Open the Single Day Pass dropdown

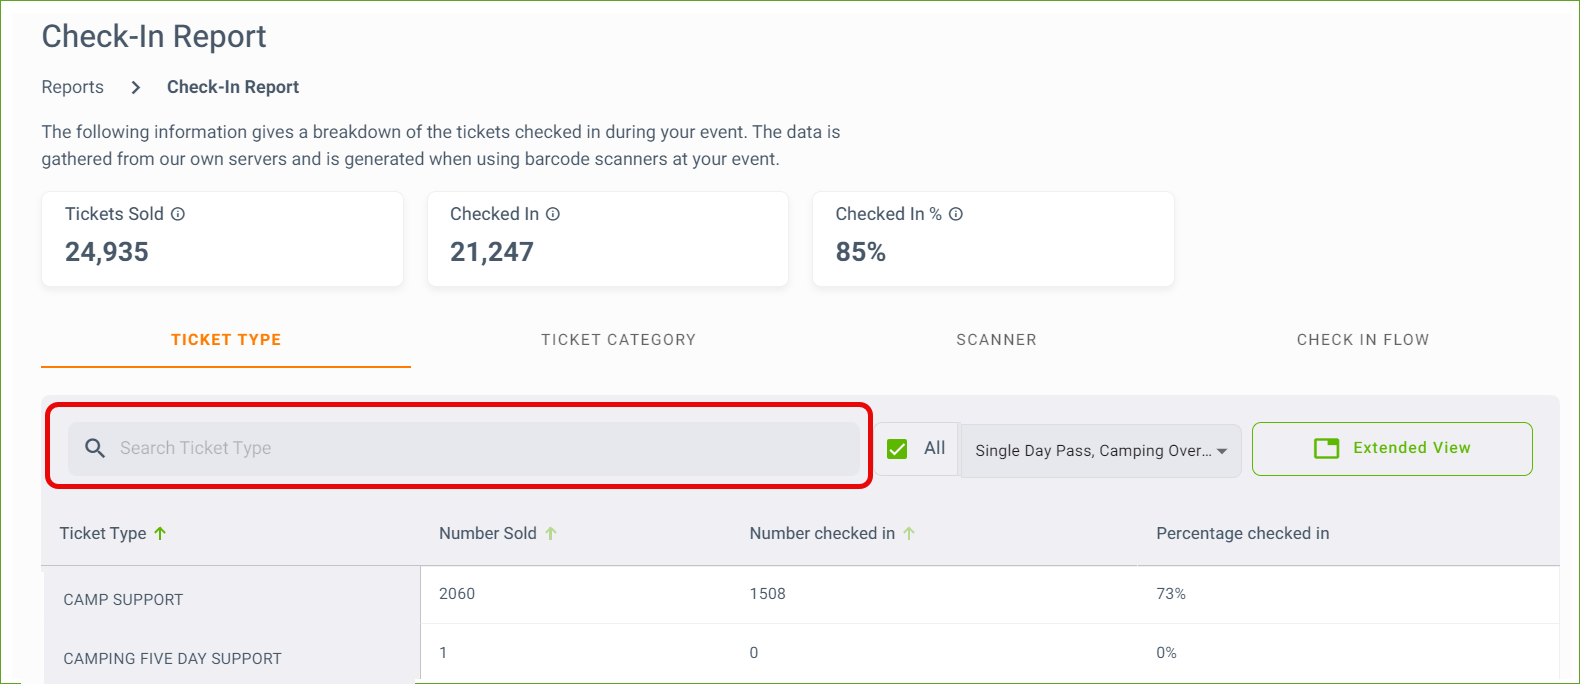click(1101, 451)
